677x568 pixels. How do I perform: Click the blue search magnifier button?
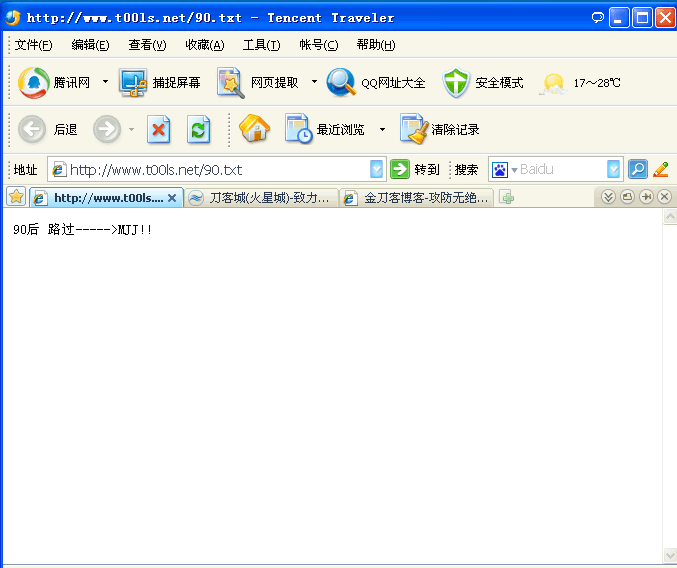click(x=638, y=169)
